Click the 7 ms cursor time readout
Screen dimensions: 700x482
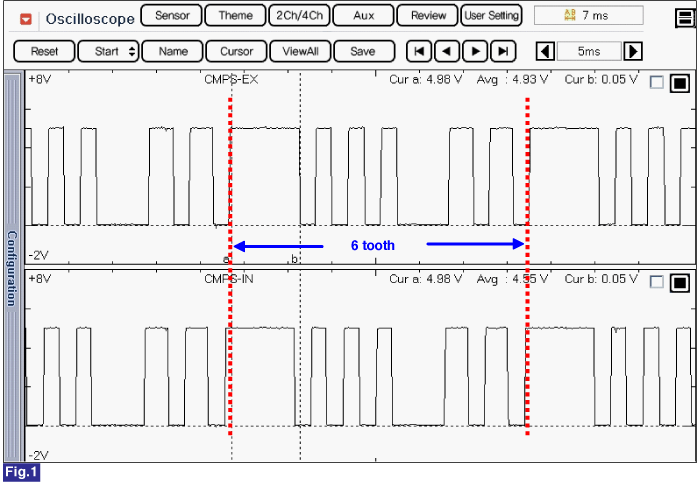(x=588, y=16)
